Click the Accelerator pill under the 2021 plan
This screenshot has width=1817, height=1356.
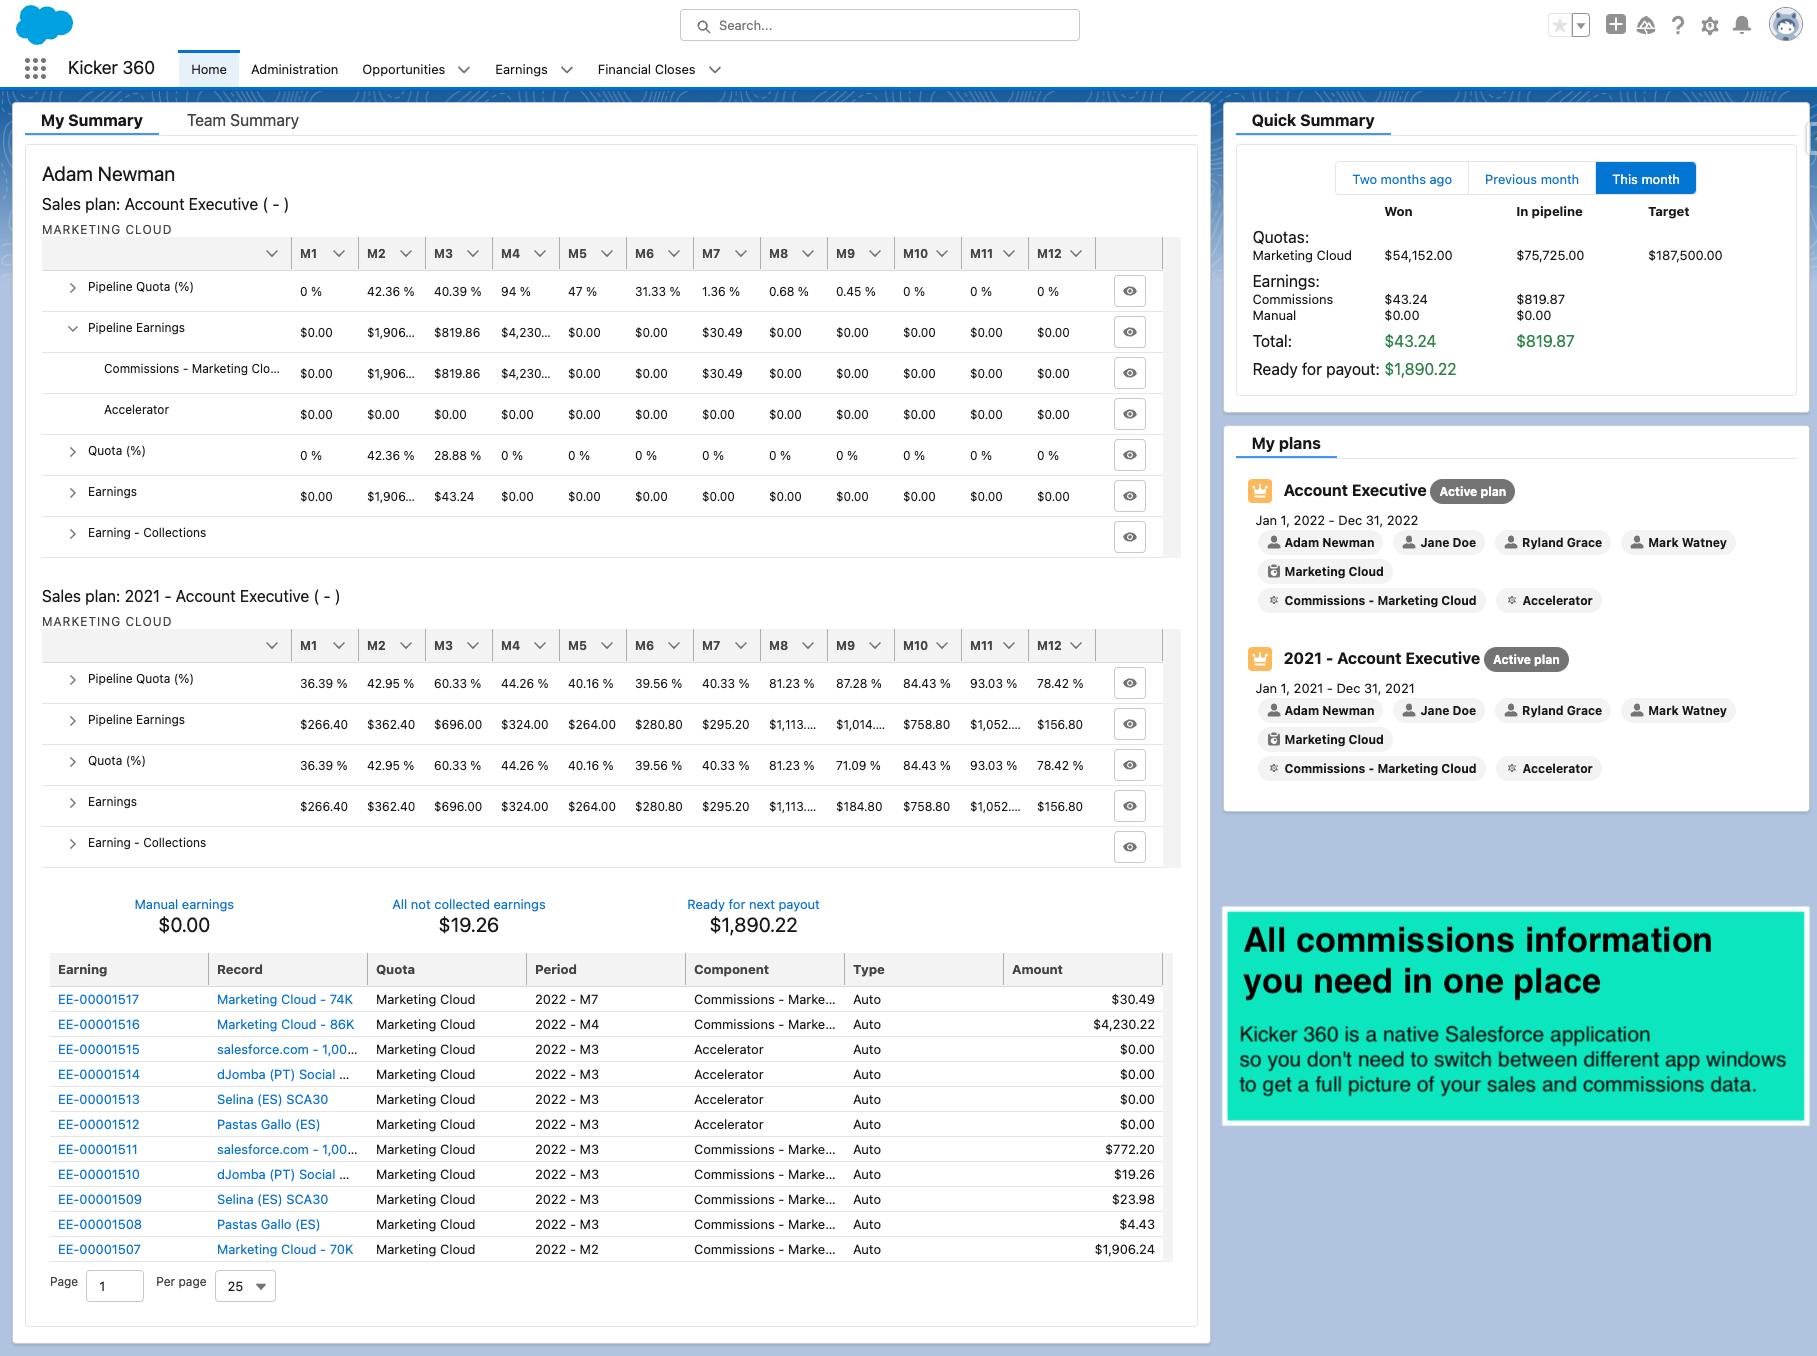tap(1549, 769)
